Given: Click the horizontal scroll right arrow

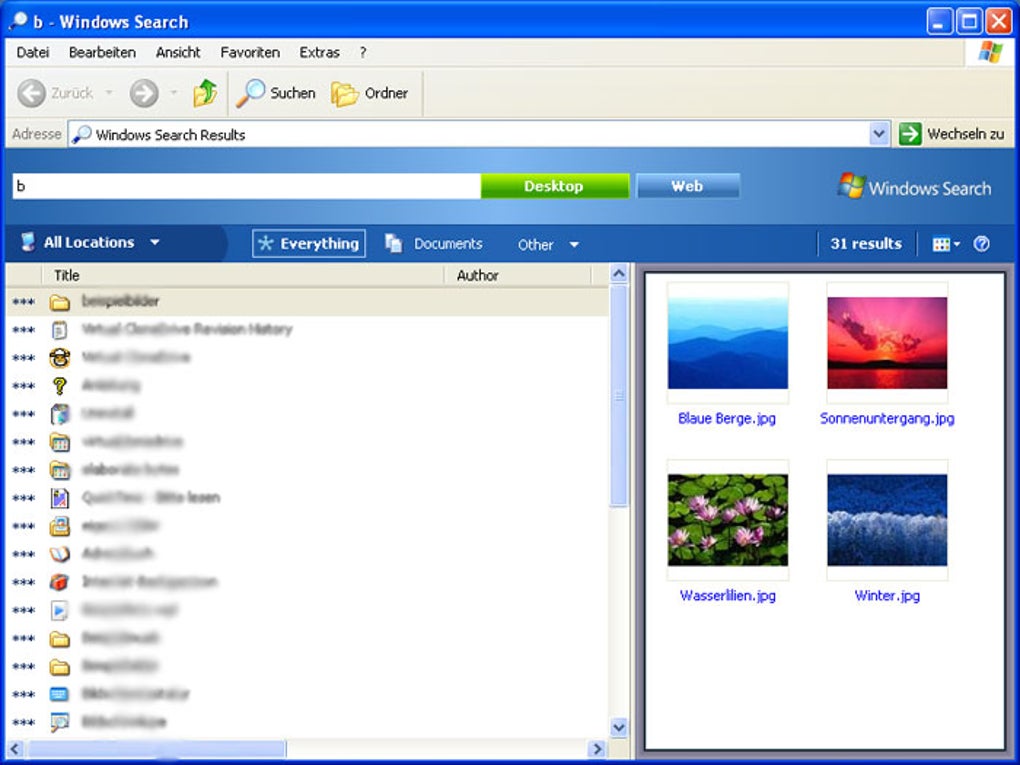Looking at the screenshot, I should tap(596, 749).
